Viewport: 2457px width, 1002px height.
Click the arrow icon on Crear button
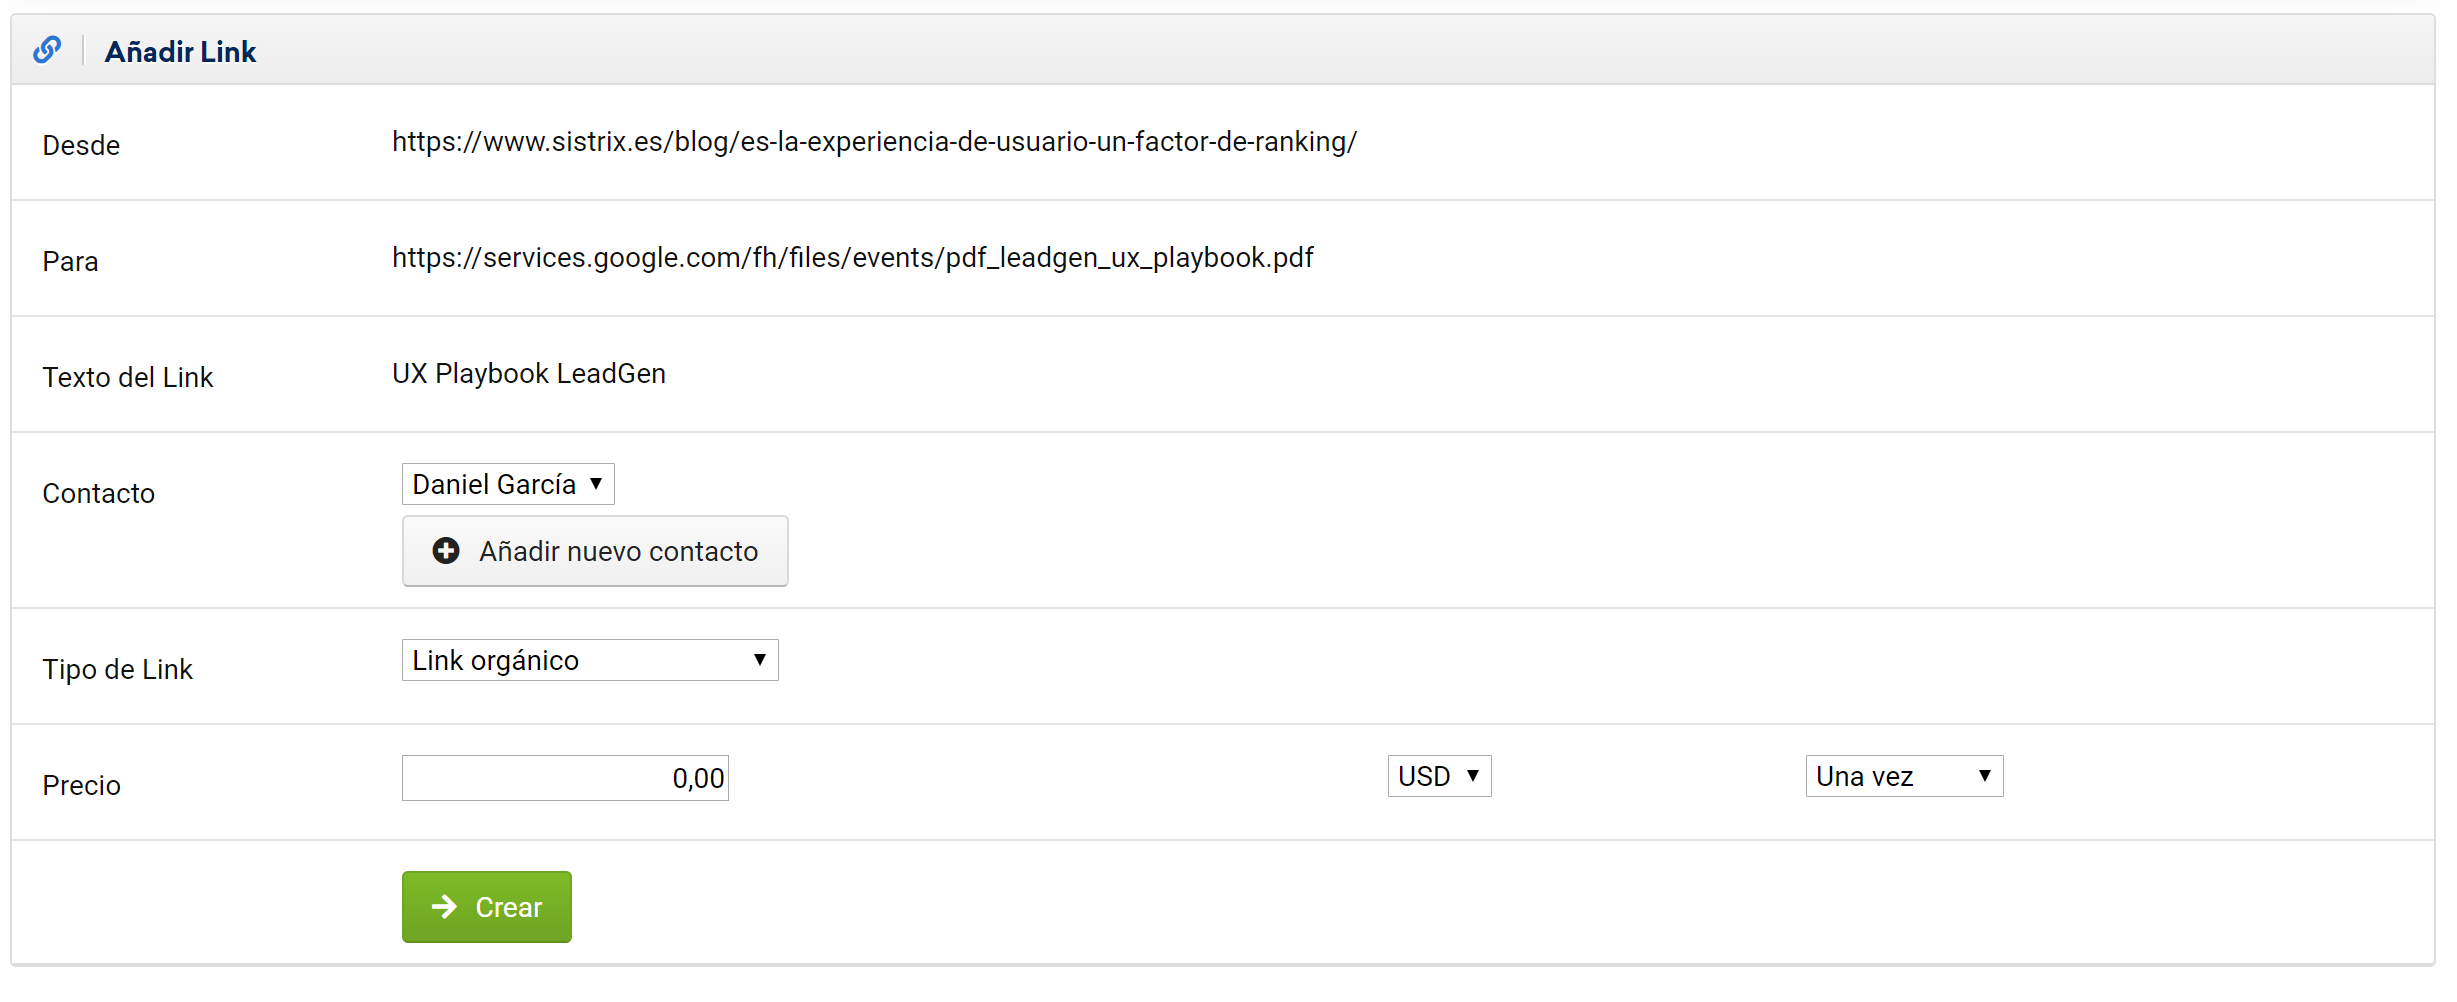coord(444,907)
